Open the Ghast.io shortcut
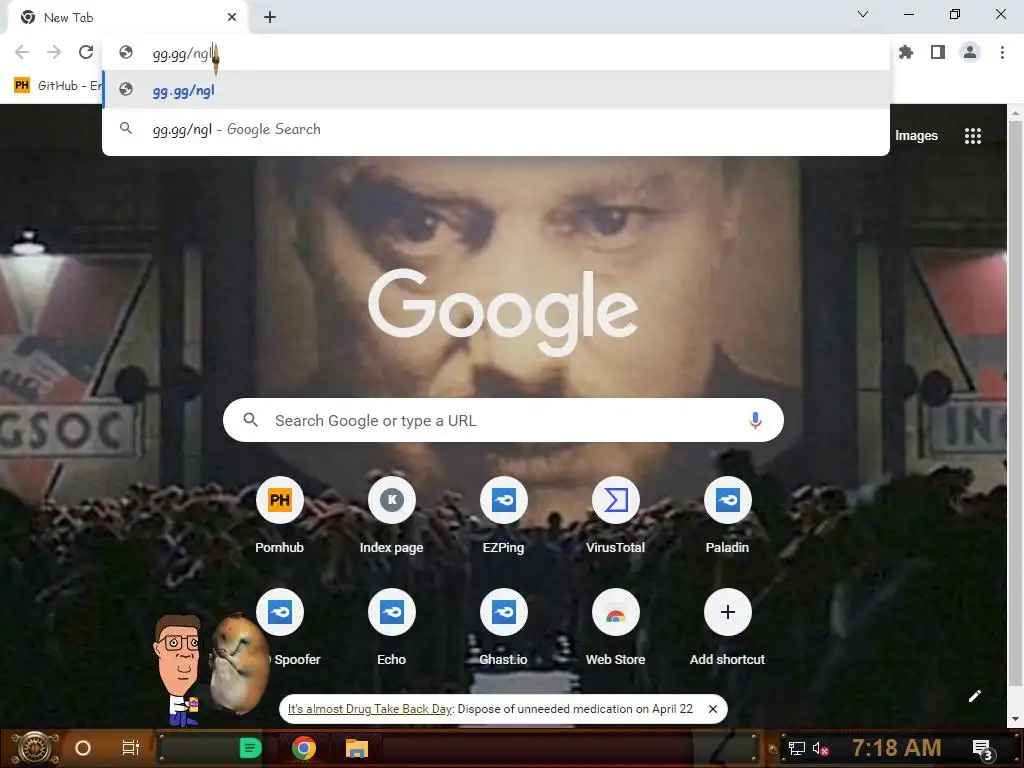Screen dimensions: 1024x768 [504, 628]
